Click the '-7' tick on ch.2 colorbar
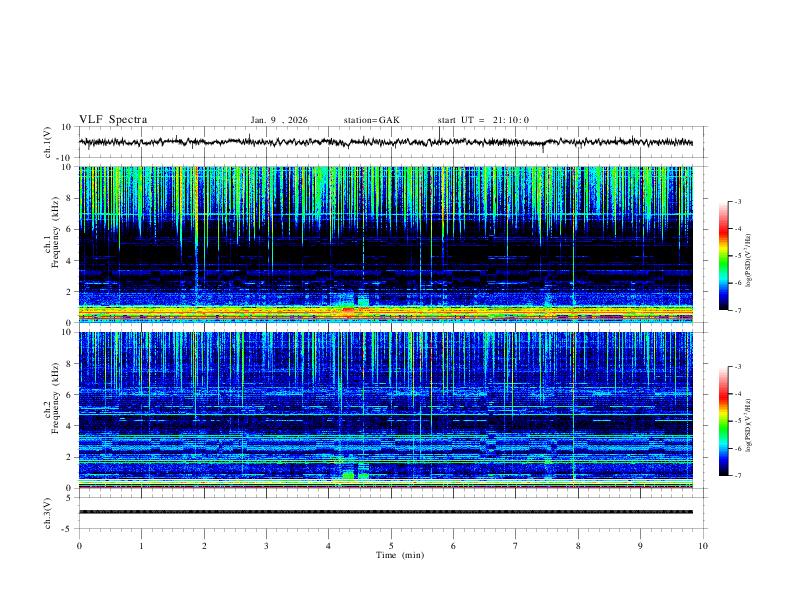This screenshot has height=612, width=792. pyautogui.click(x=738, y=476)
